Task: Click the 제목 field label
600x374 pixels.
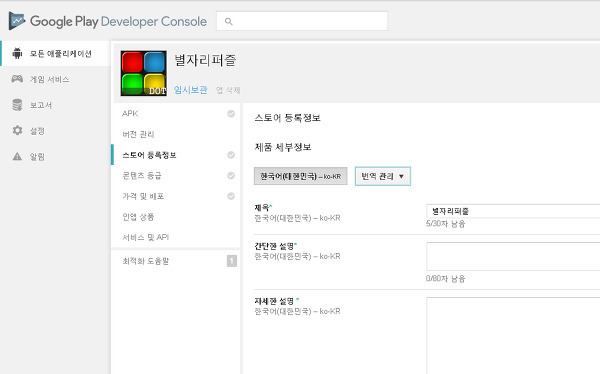Action: coord(263,207)
